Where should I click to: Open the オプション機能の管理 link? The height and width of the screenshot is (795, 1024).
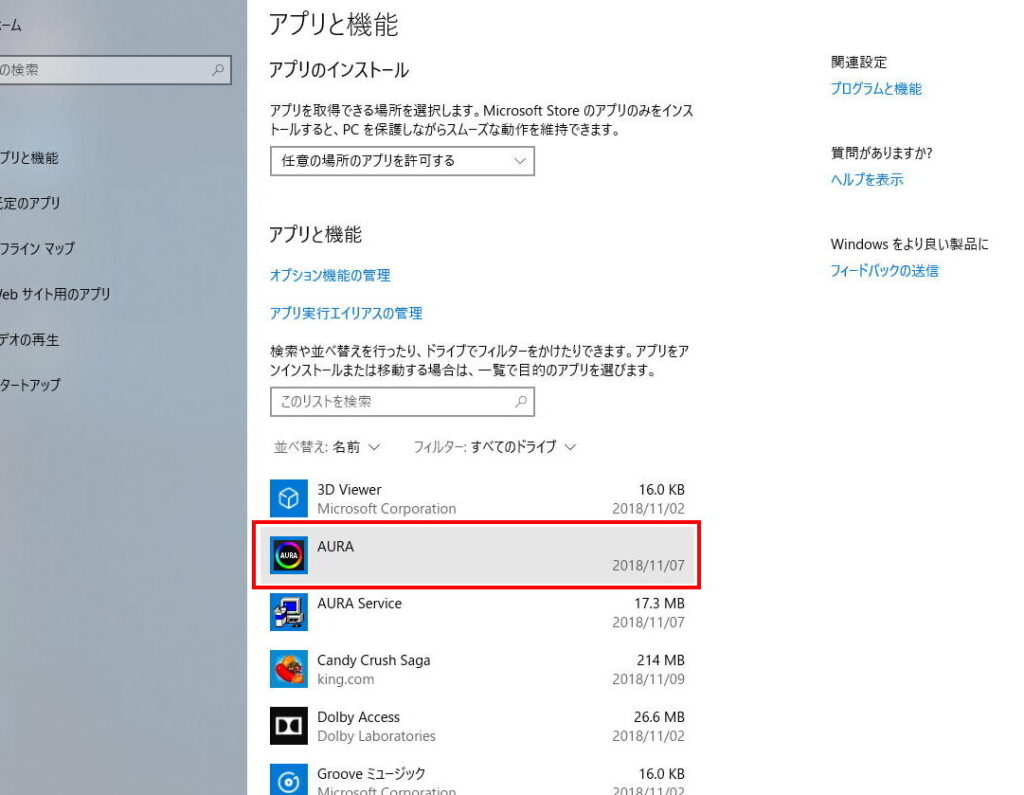point(330,275)
